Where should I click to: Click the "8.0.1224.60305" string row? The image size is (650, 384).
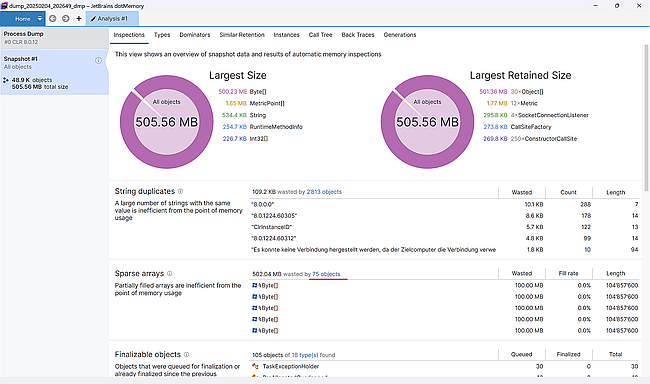pos(445,216)
